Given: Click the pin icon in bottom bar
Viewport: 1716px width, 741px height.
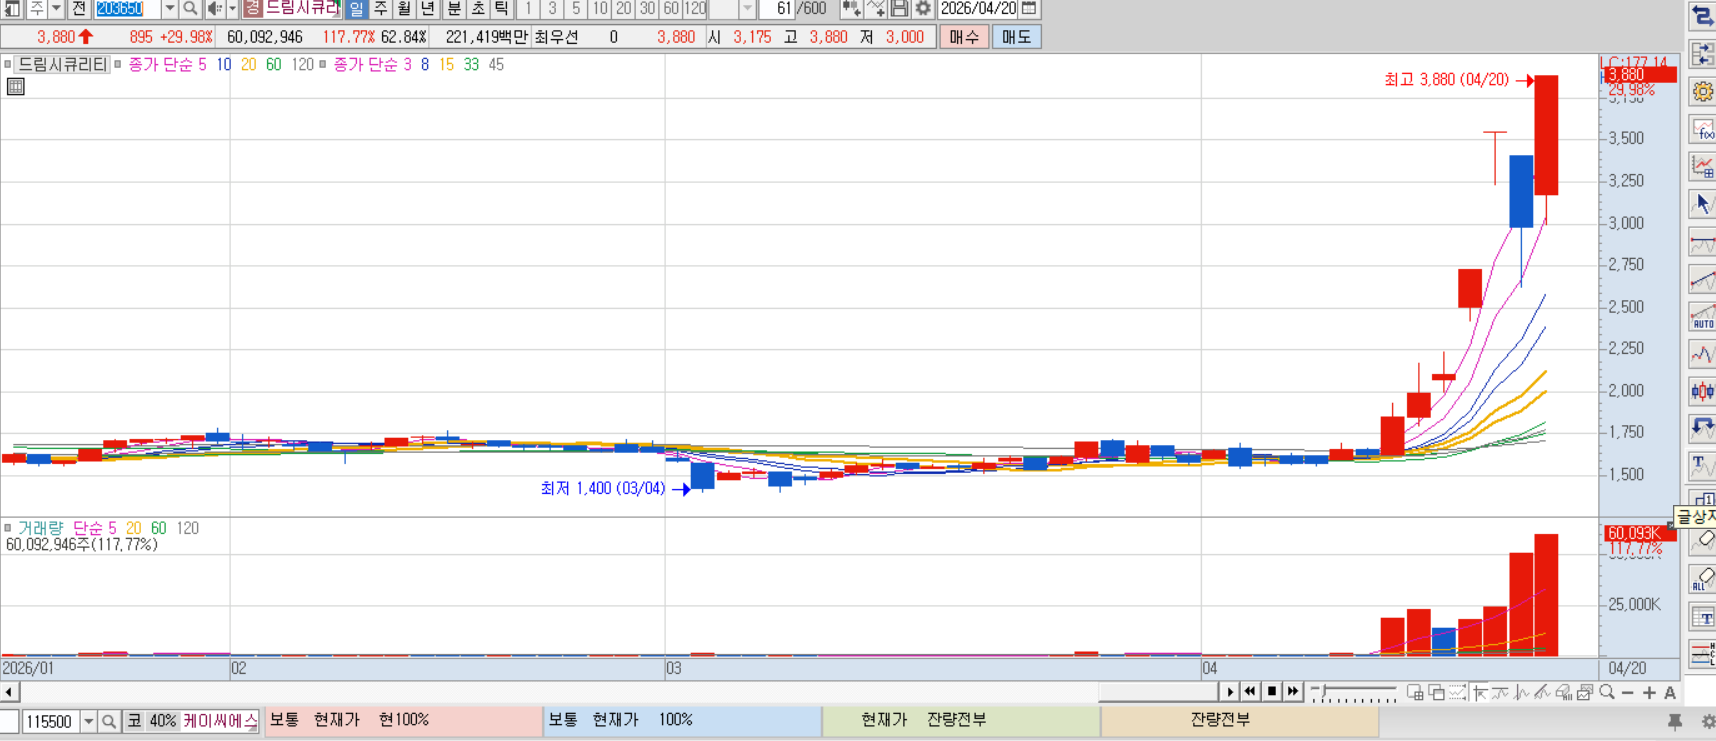Looking at the screenshot, I should 1675,721.
